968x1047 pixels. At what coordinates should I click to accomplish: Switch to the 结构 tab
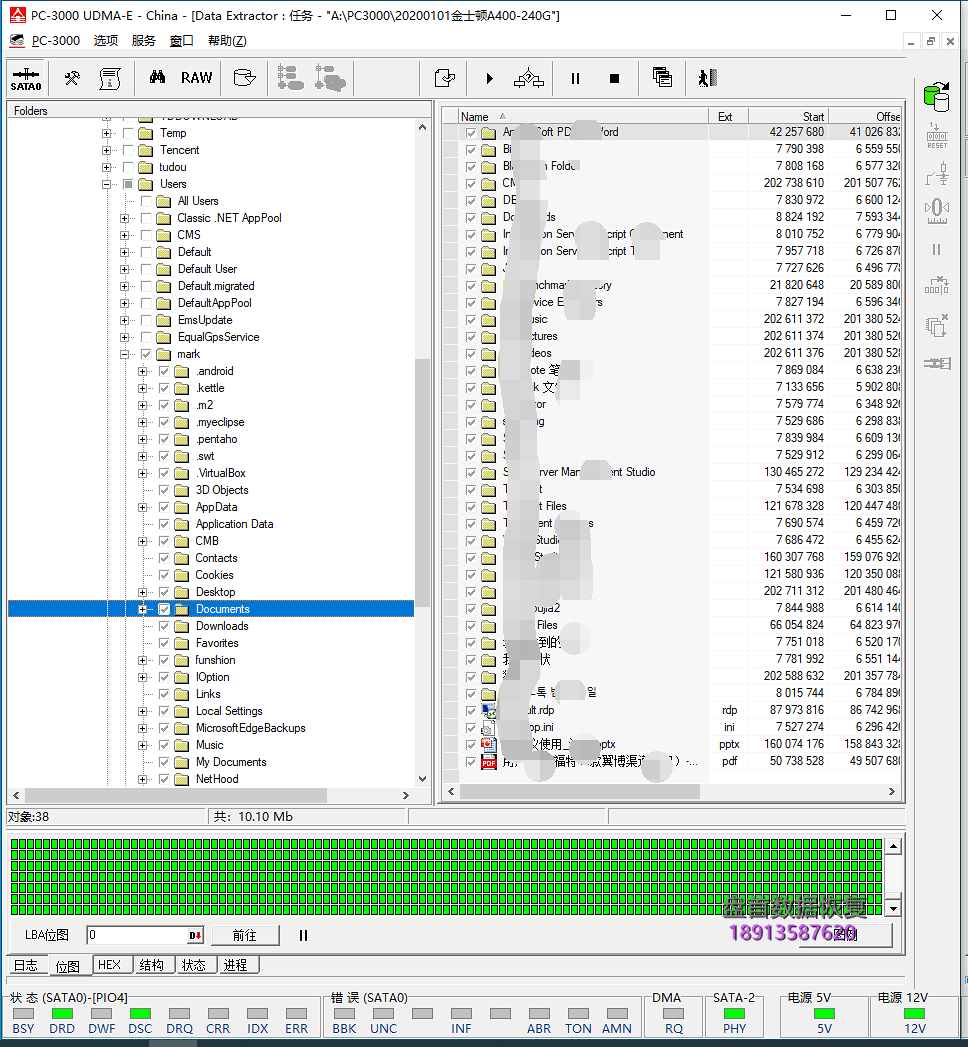point(152,965)
